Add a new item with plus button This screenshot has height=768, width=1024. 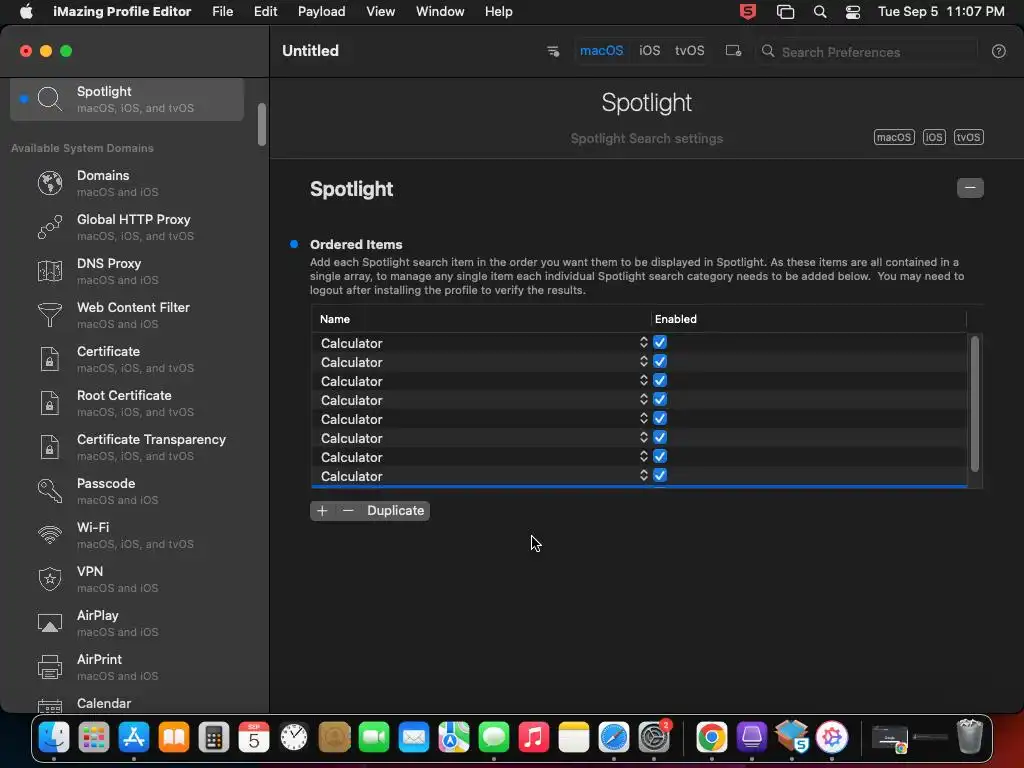[x=322, y=511]
